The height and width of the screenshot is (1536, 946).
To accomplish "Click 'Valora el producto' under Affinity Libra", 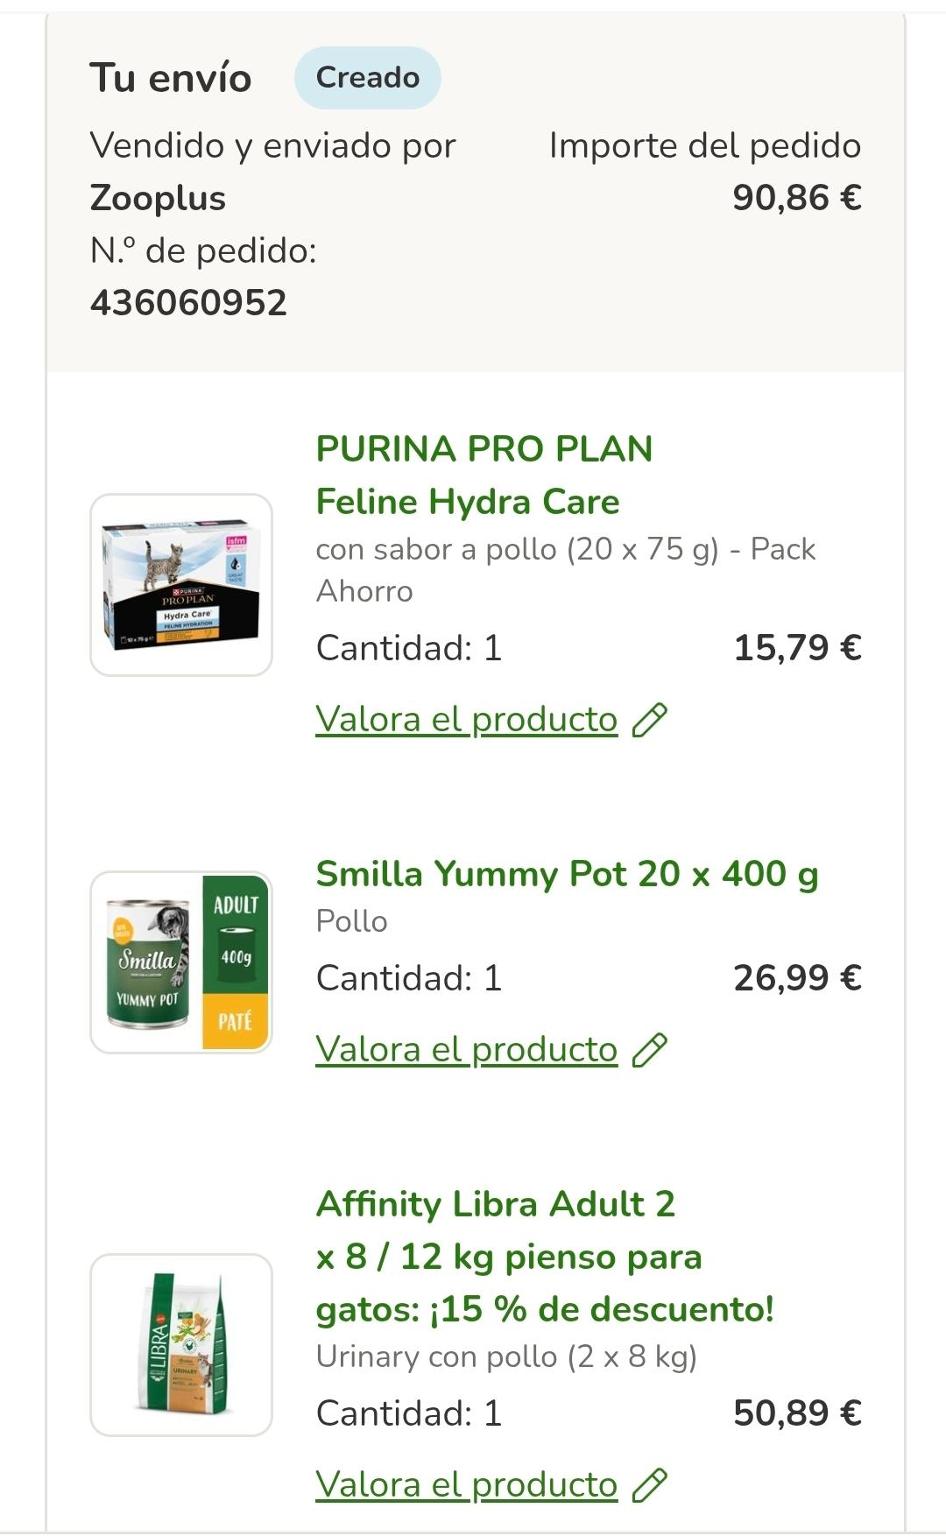I will tap(467, 1485).
